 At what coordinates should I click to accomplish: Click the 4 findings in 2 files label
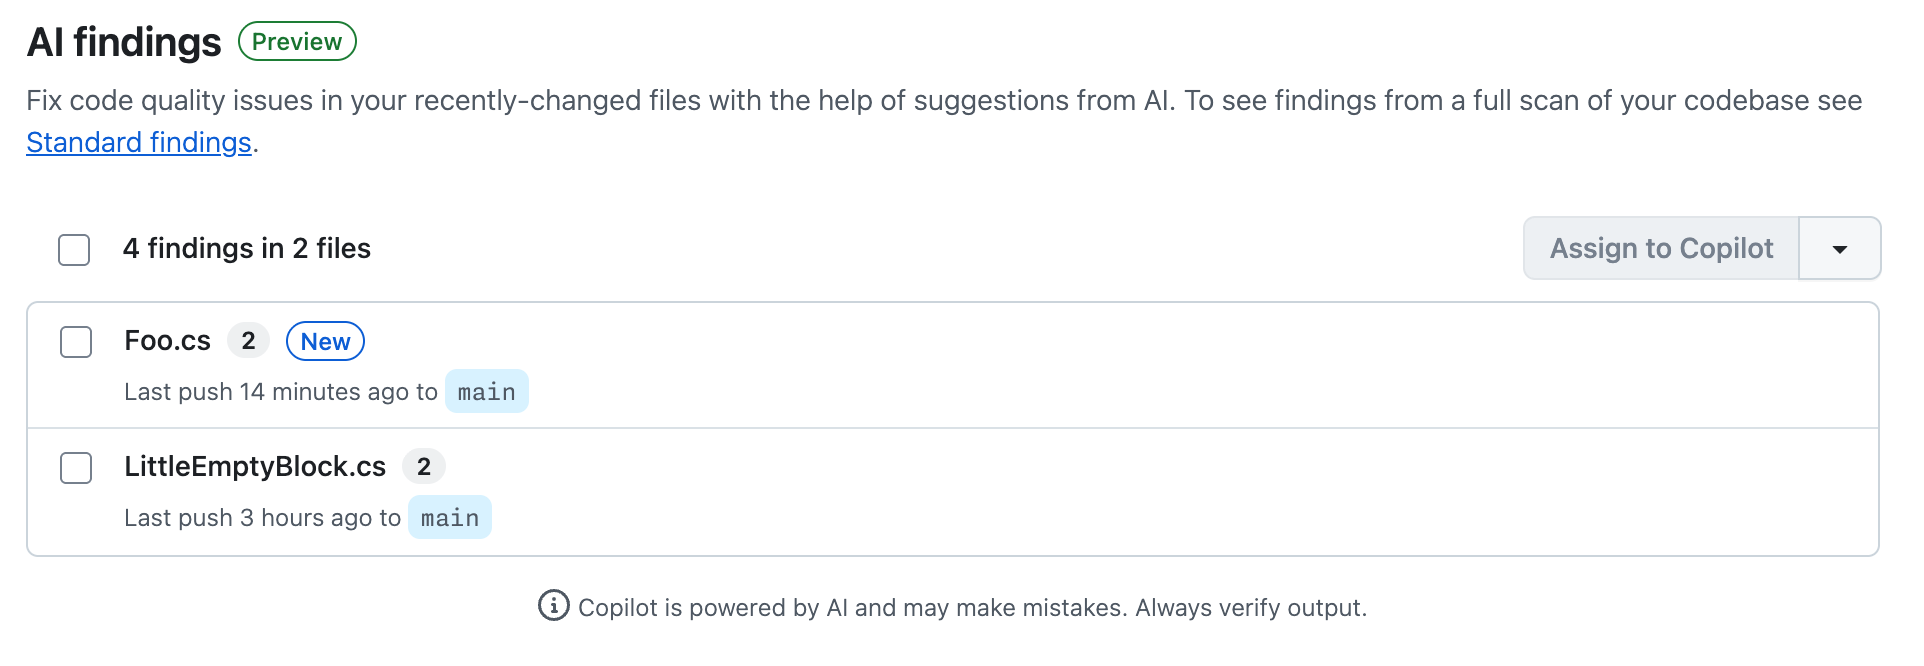(247, 249)
